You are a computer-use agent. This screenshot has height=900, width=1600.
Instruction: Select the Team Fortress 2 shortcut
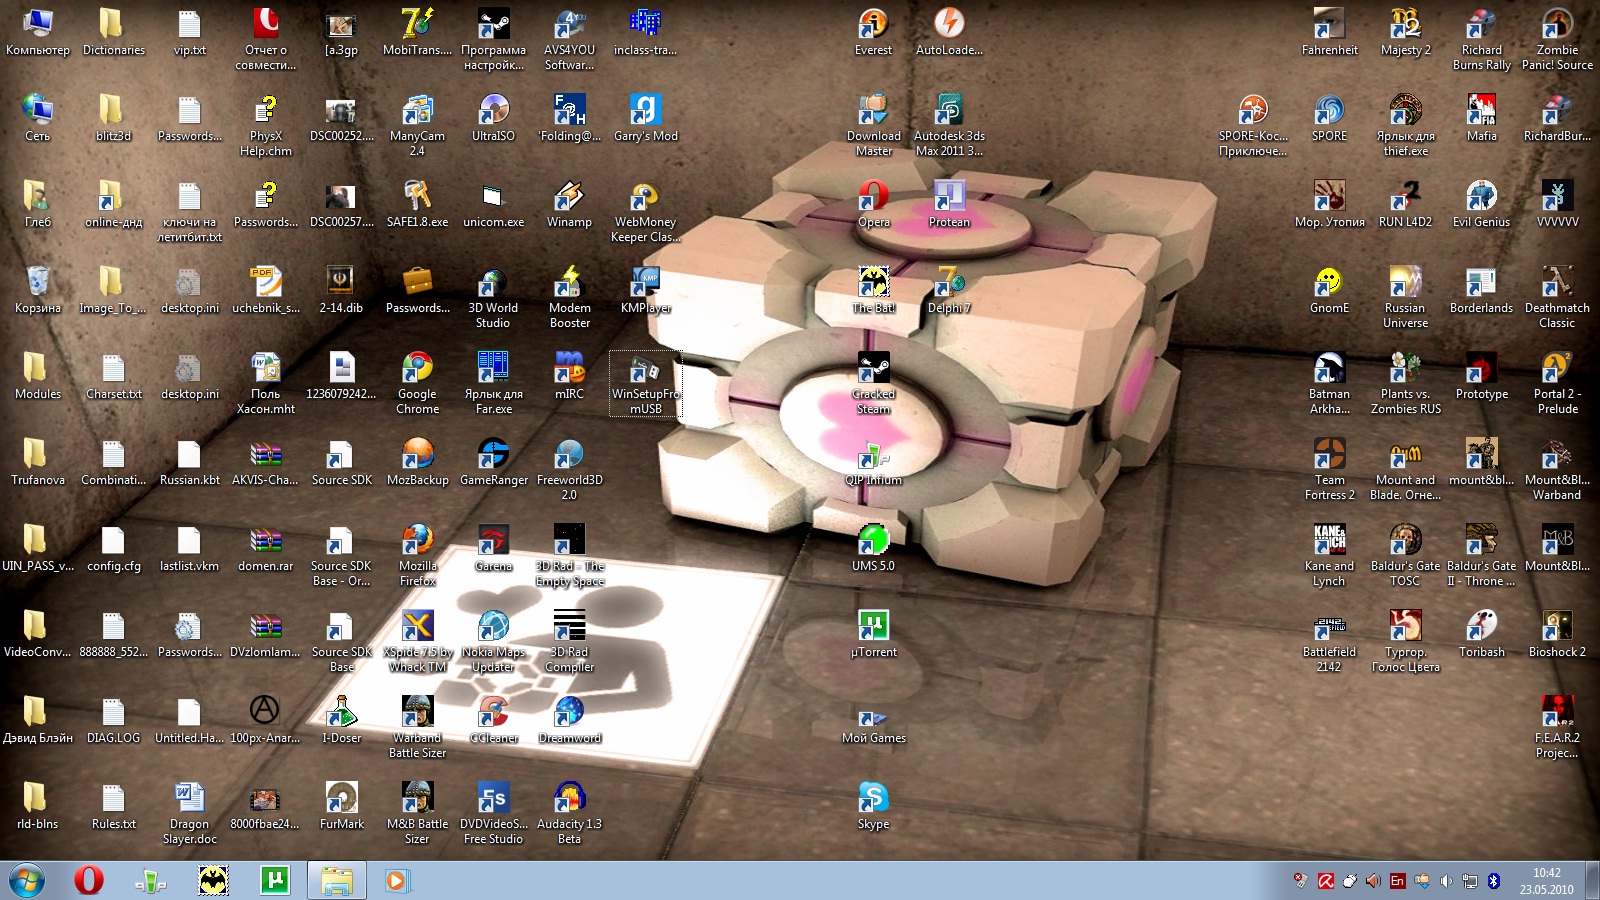click(x=1329, y=456)
